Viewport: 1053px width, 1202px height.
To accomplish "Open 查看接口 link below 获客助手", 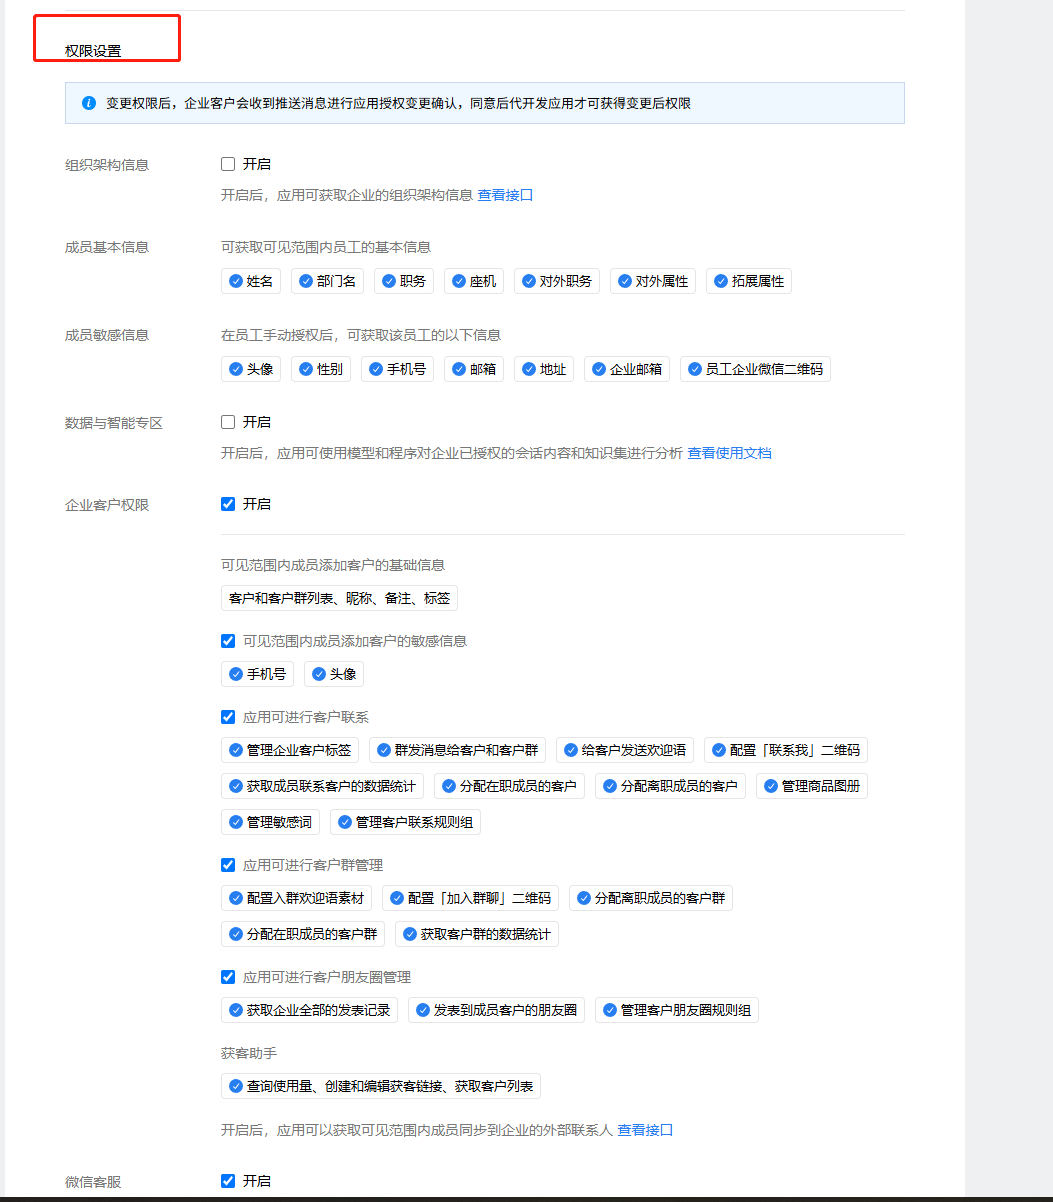I will pyautogui.click(x=645, y=1130).
